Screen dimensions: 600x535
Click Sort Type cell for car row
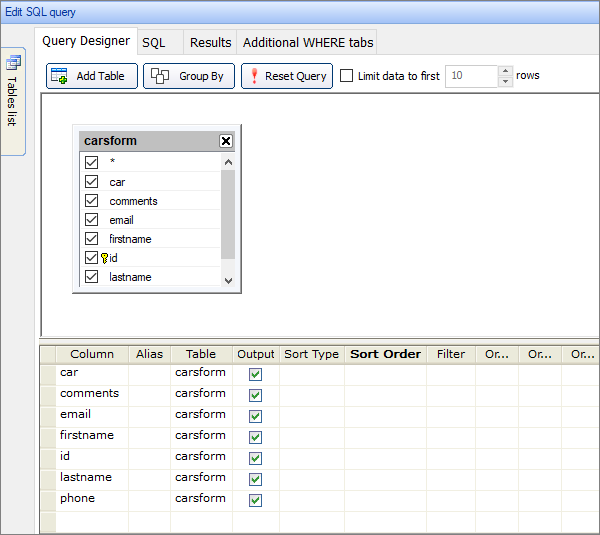311,373
